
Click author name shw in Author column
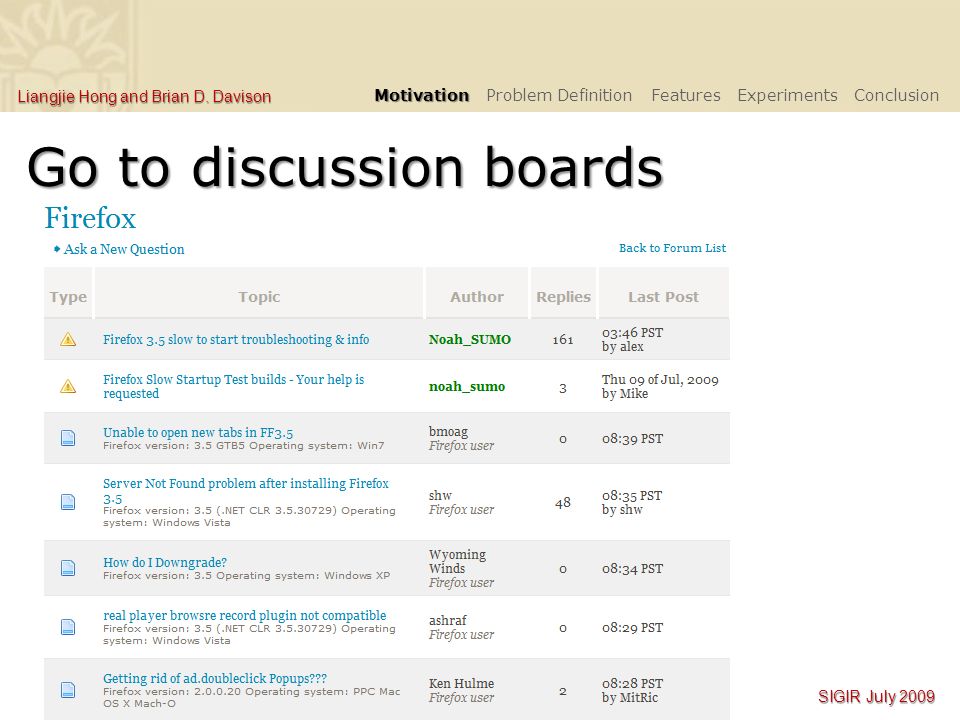click(x=440, y=495)
